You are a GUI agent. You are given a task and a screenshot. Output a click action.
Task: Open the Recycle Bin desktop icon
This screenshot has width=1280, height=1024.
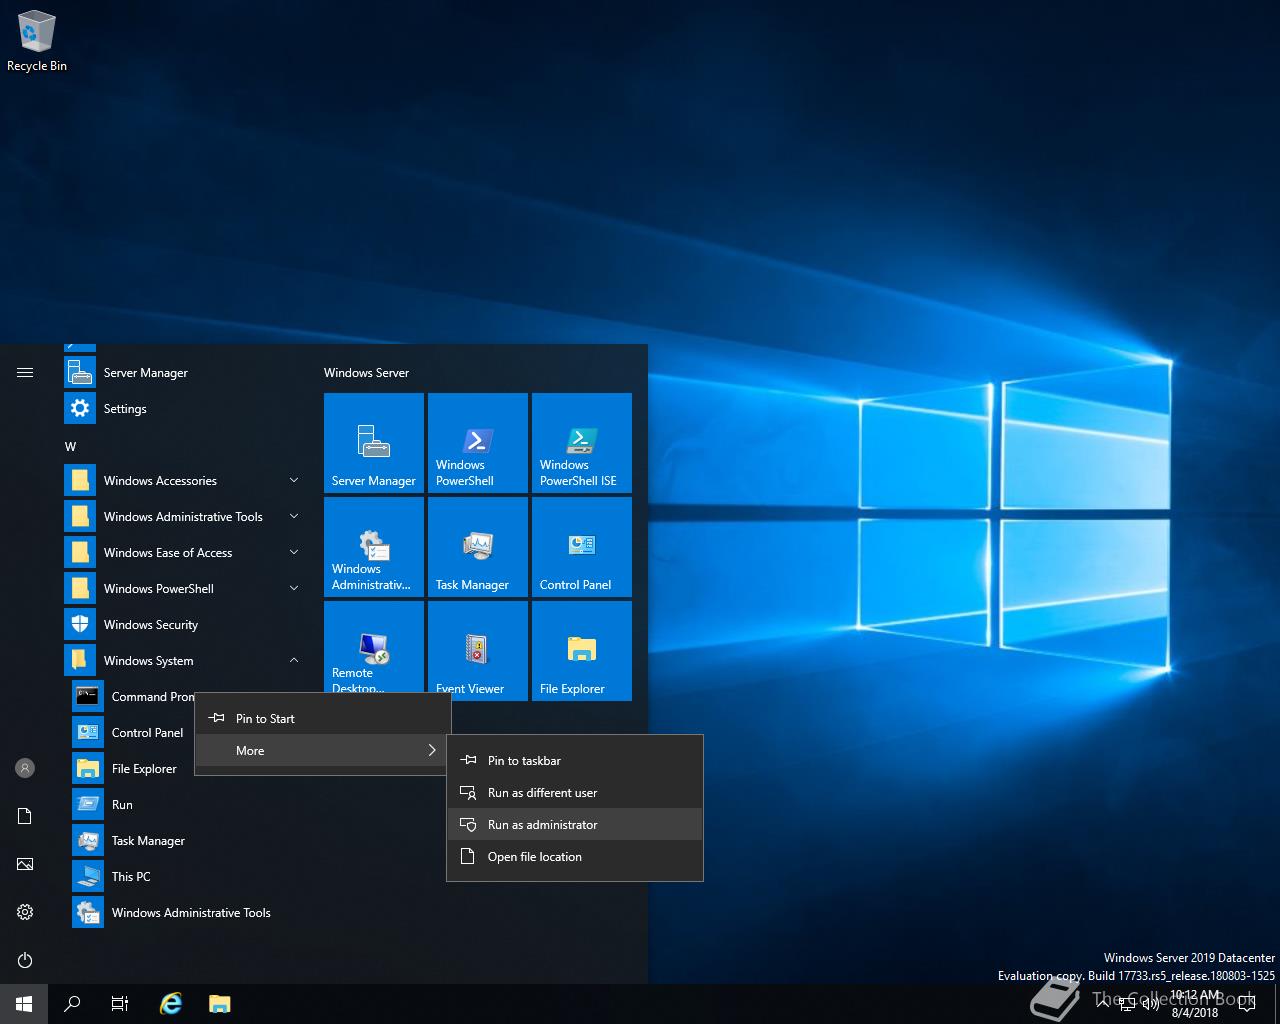coord(37,42)
